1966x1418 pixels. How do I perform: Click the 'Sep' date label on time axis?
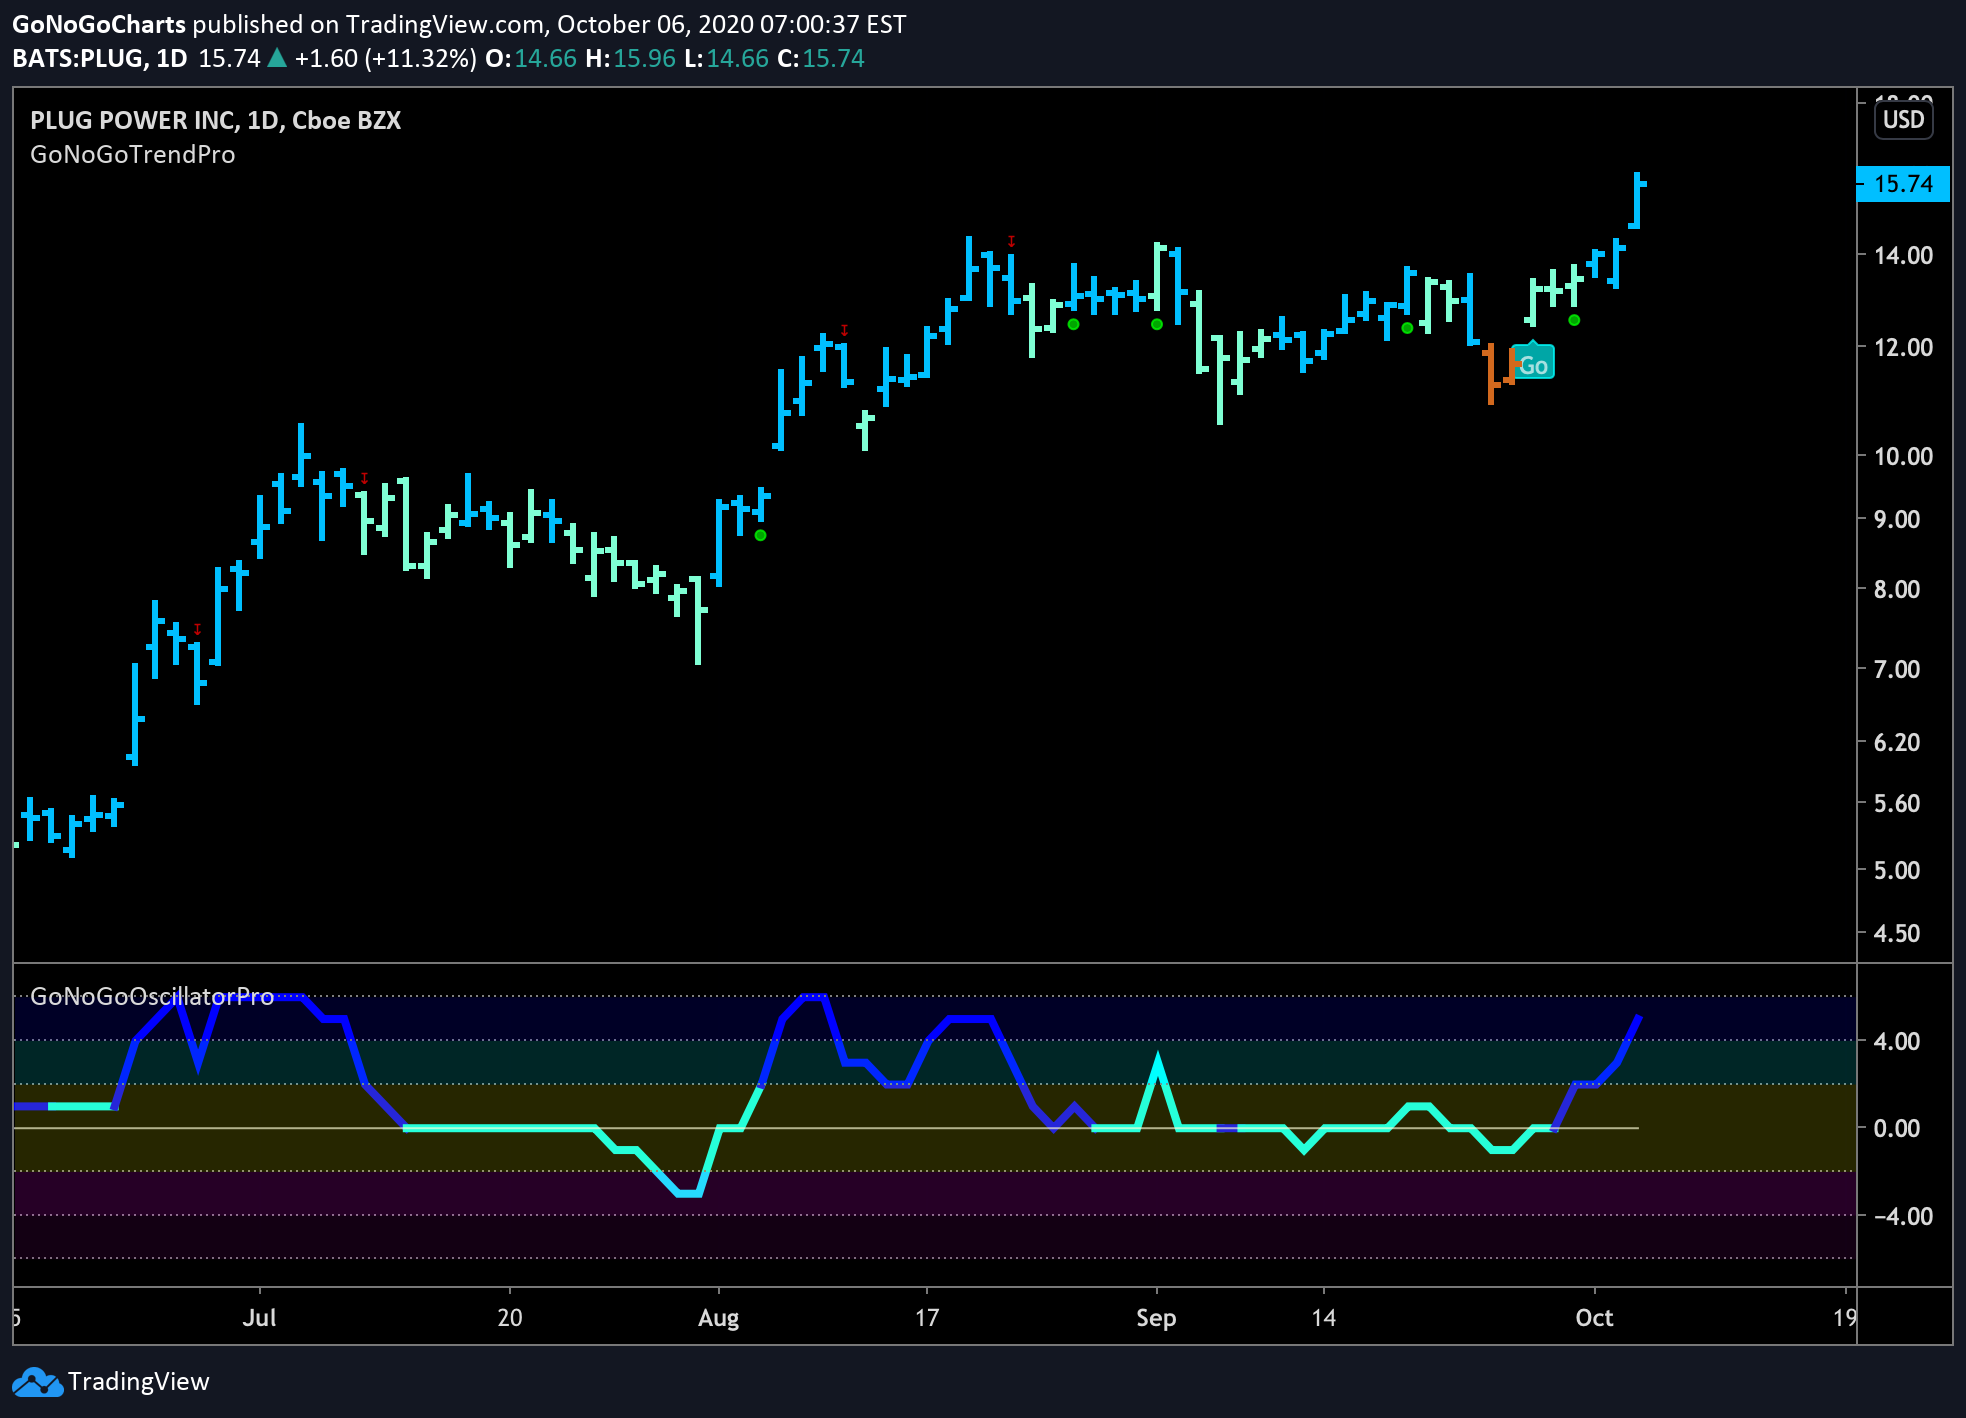tap(1156, 1317)
